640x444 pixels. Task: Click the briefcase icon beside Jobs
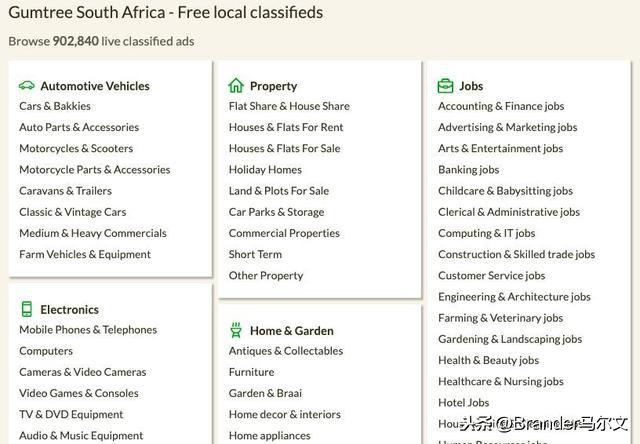[x=445, y=86]
